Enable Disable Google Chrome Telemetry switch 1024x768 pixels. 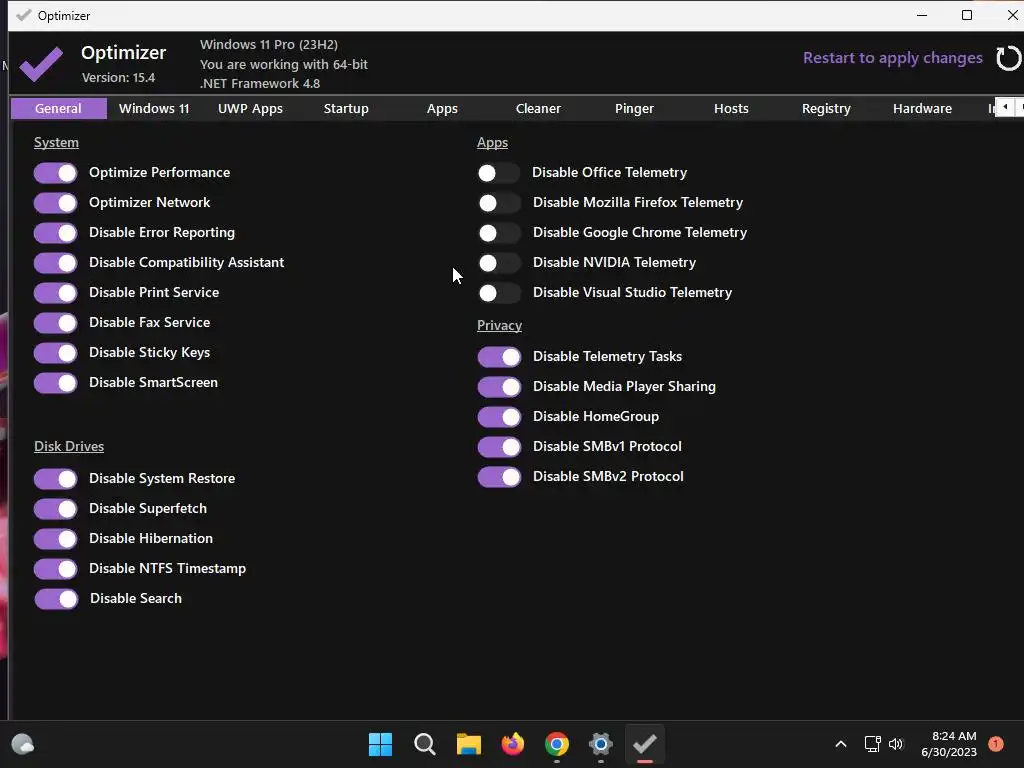499,233
